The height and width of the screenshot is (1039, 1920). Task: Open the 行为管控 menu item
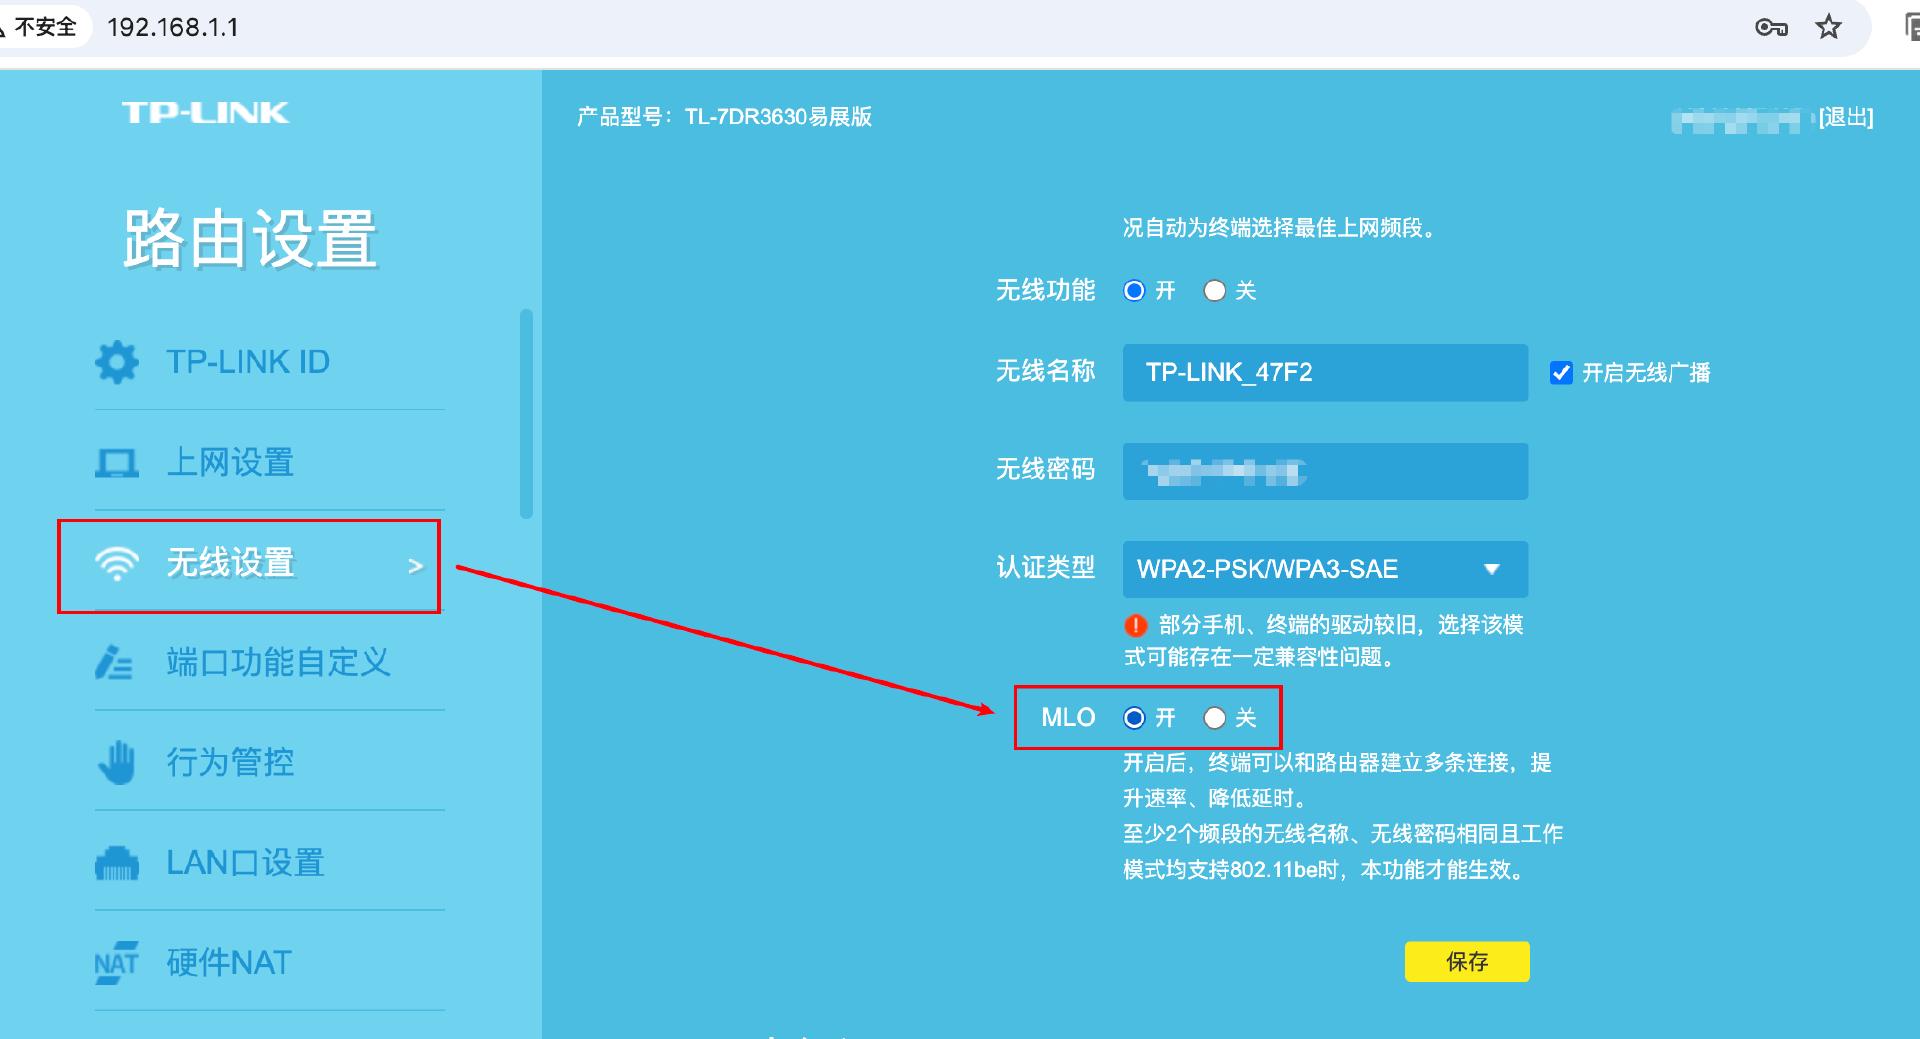pyautogui.click(x=270, y=762)
